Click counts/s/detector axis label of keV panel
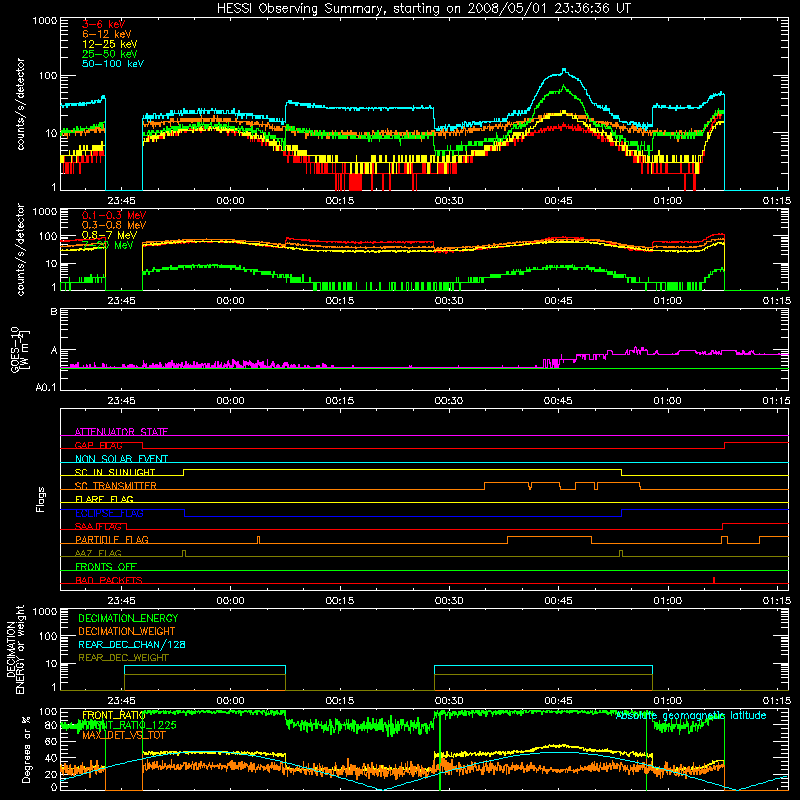Viewport: 800px width, 800px height. point(20,104)
